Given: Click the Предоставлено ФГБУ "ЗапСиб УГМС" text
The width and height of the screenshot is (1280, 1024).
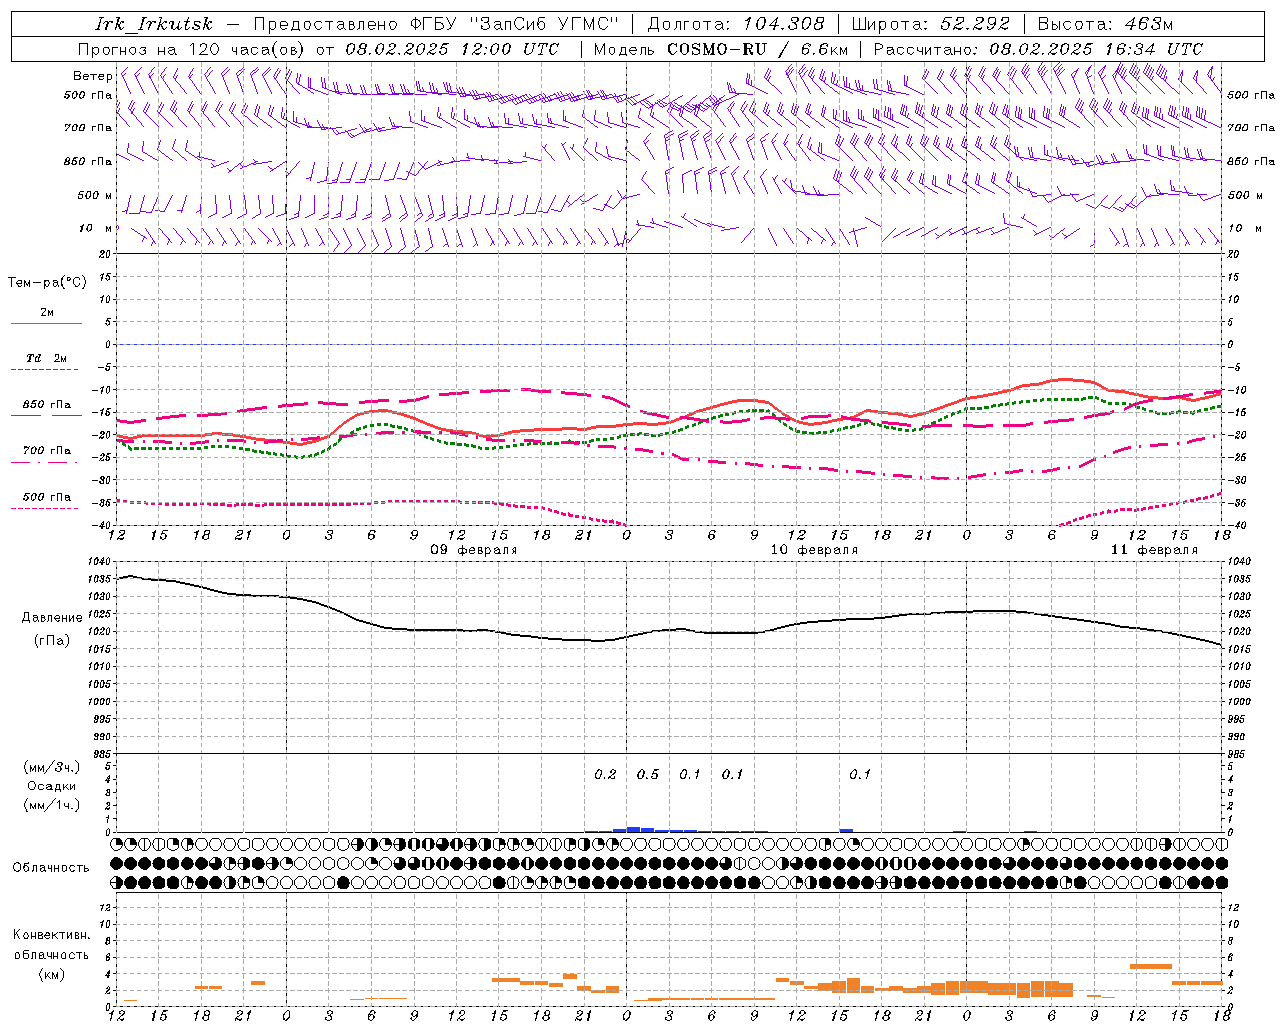Looking at the screenshot, I should tap(436, 24).
